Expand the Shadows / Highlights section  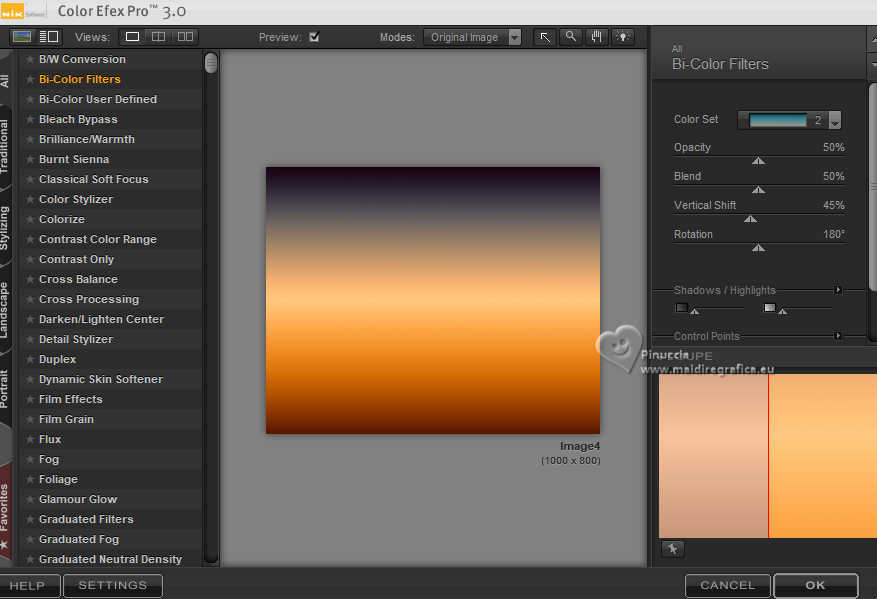pyautogui.click(x=838, y=290)
